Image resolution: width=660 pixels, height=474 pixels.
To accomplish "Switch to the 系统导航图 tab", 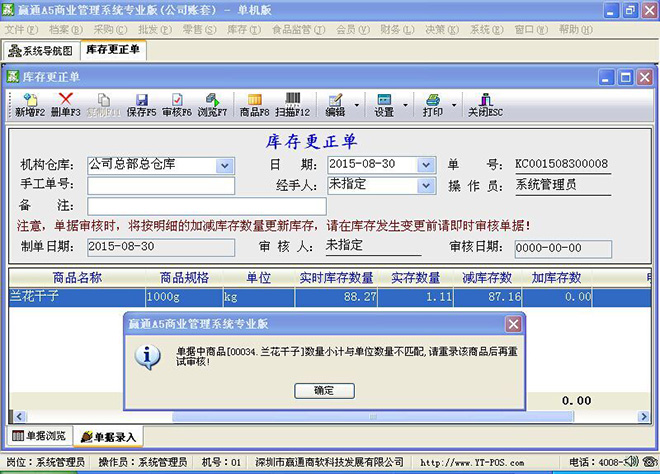I will tap(41, 50).
